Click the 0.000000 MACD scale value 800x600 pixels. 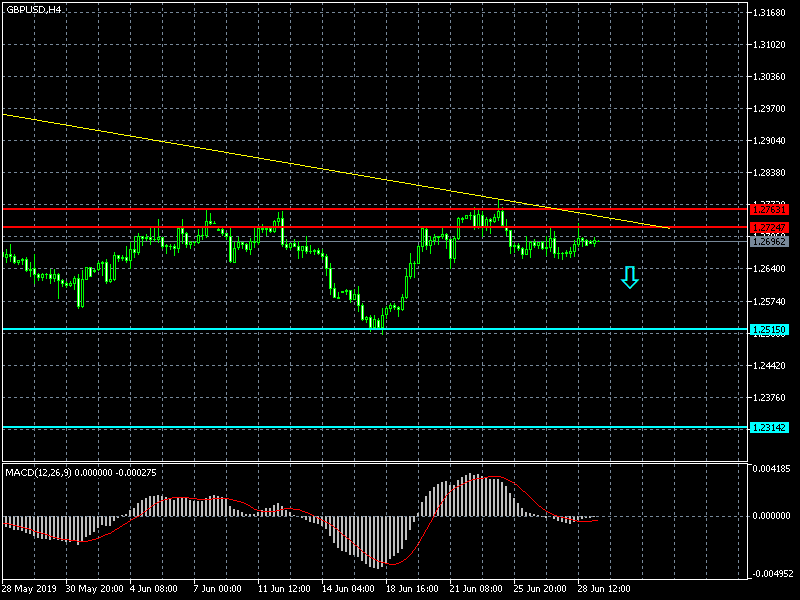[771, 516]
